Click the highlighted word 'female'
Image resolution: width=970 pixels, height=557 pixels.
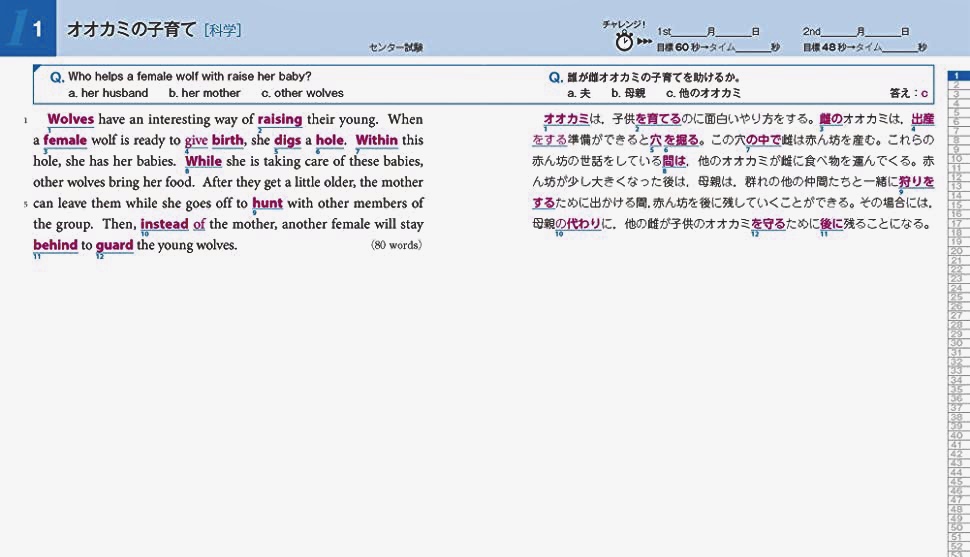[x=65, y=140]
